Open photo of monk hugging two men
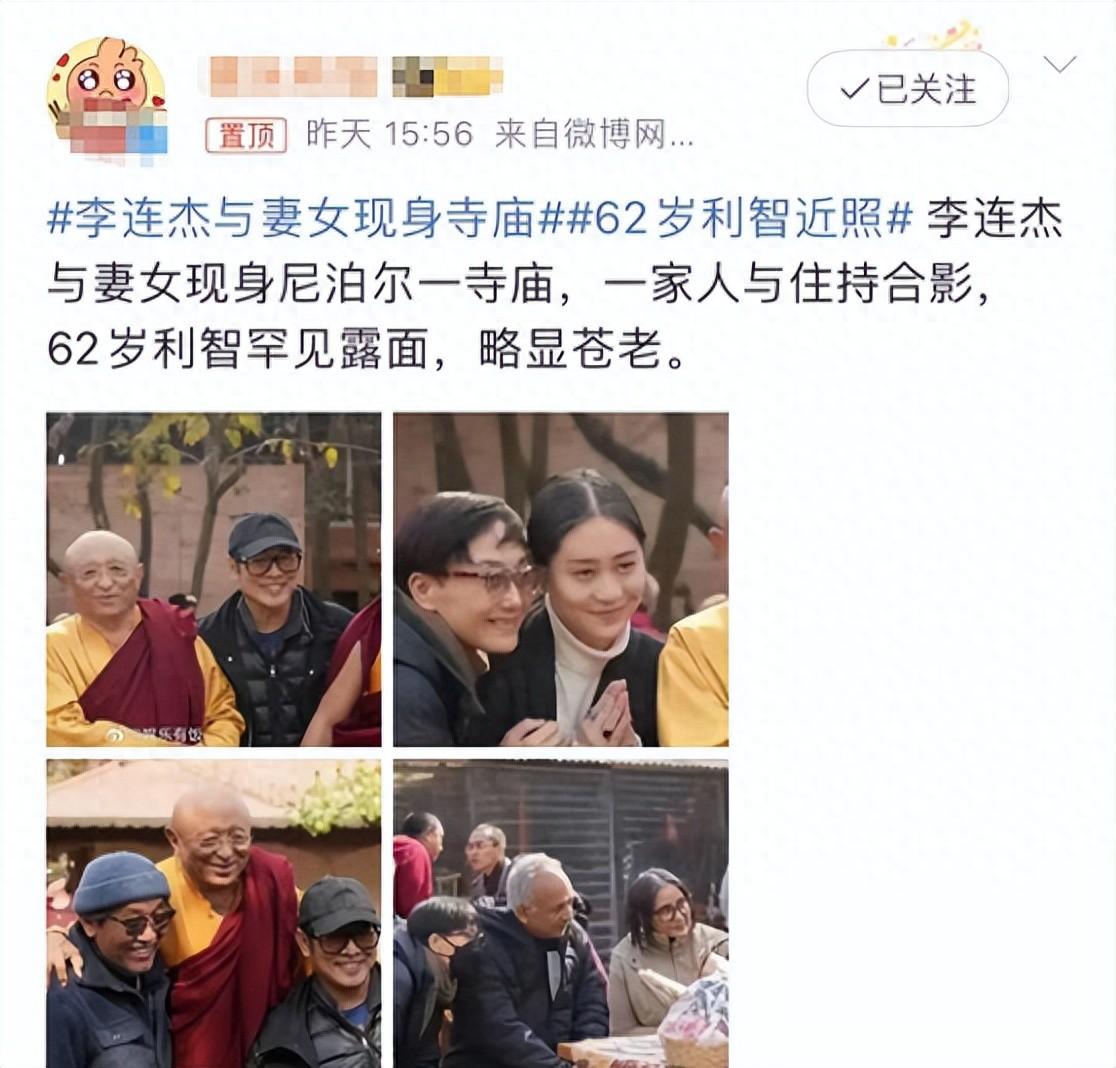Viewport: 1116px width, 1068px height. coord(214,914)
